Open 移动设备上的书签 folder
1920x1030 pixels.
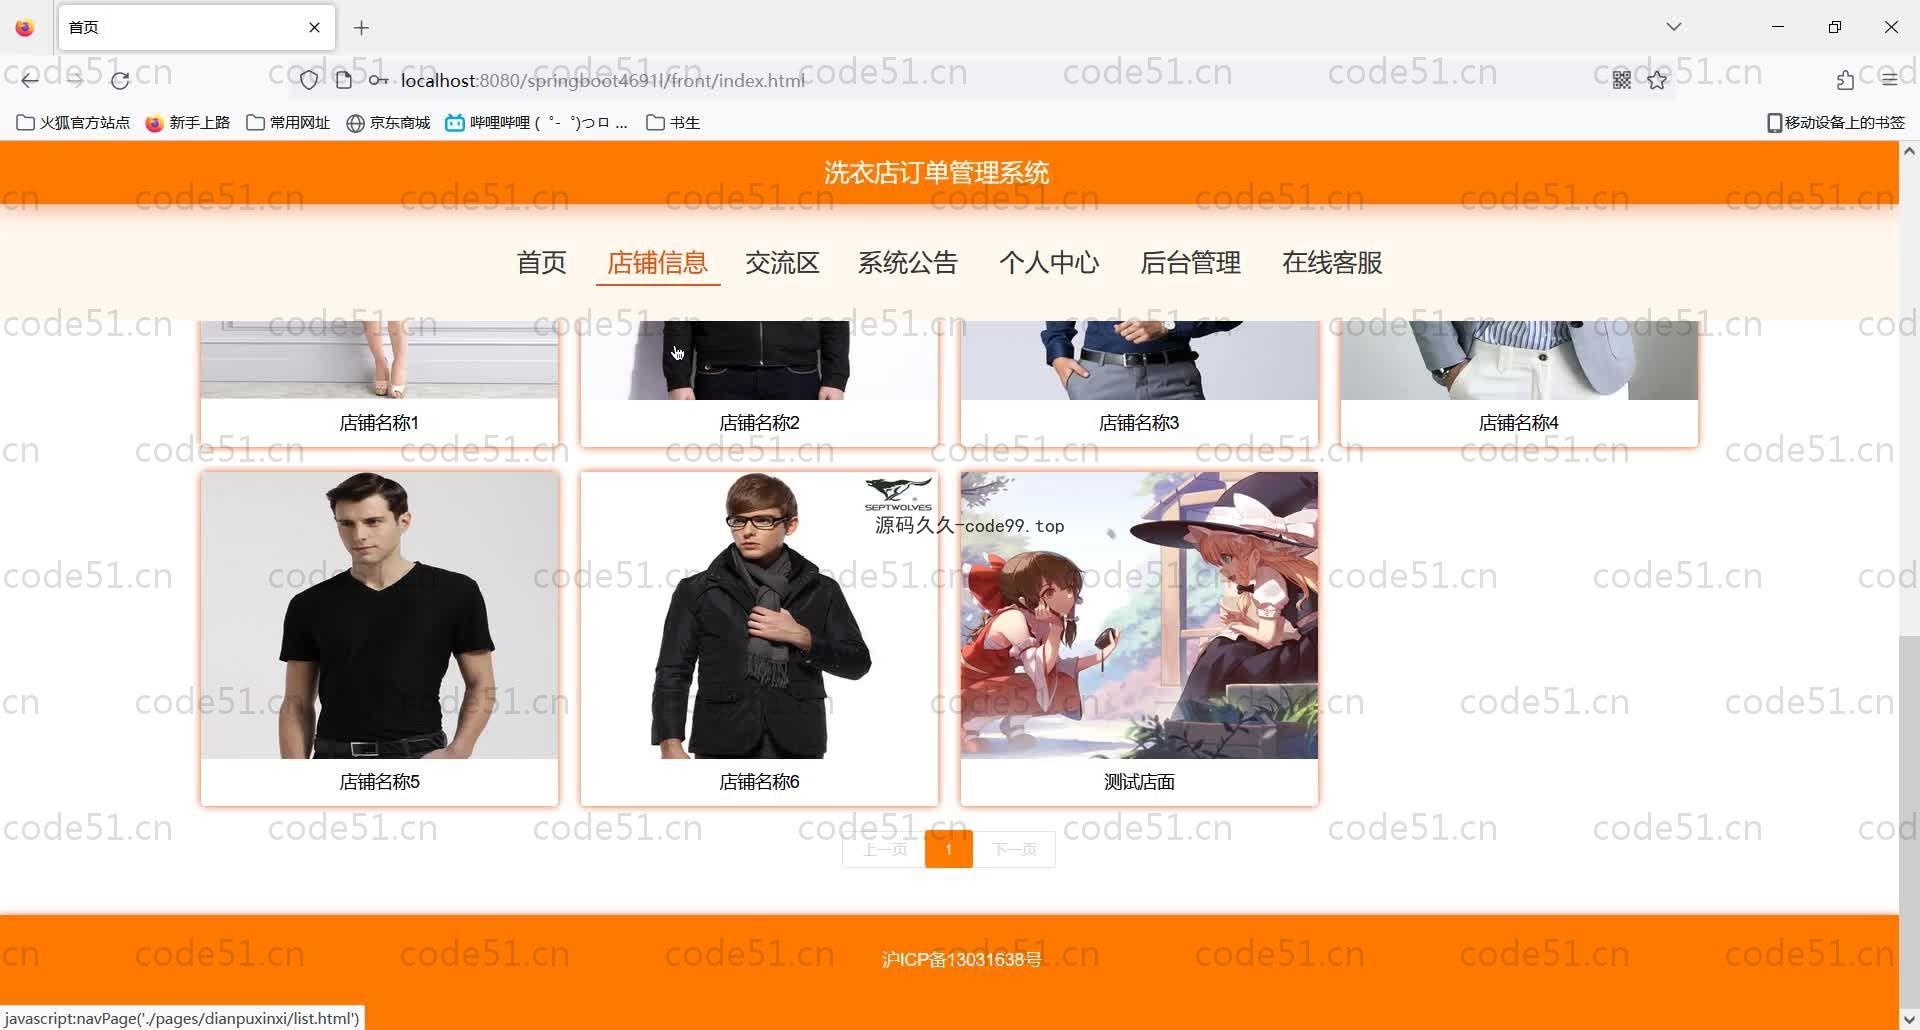(x=1836, y=122)
